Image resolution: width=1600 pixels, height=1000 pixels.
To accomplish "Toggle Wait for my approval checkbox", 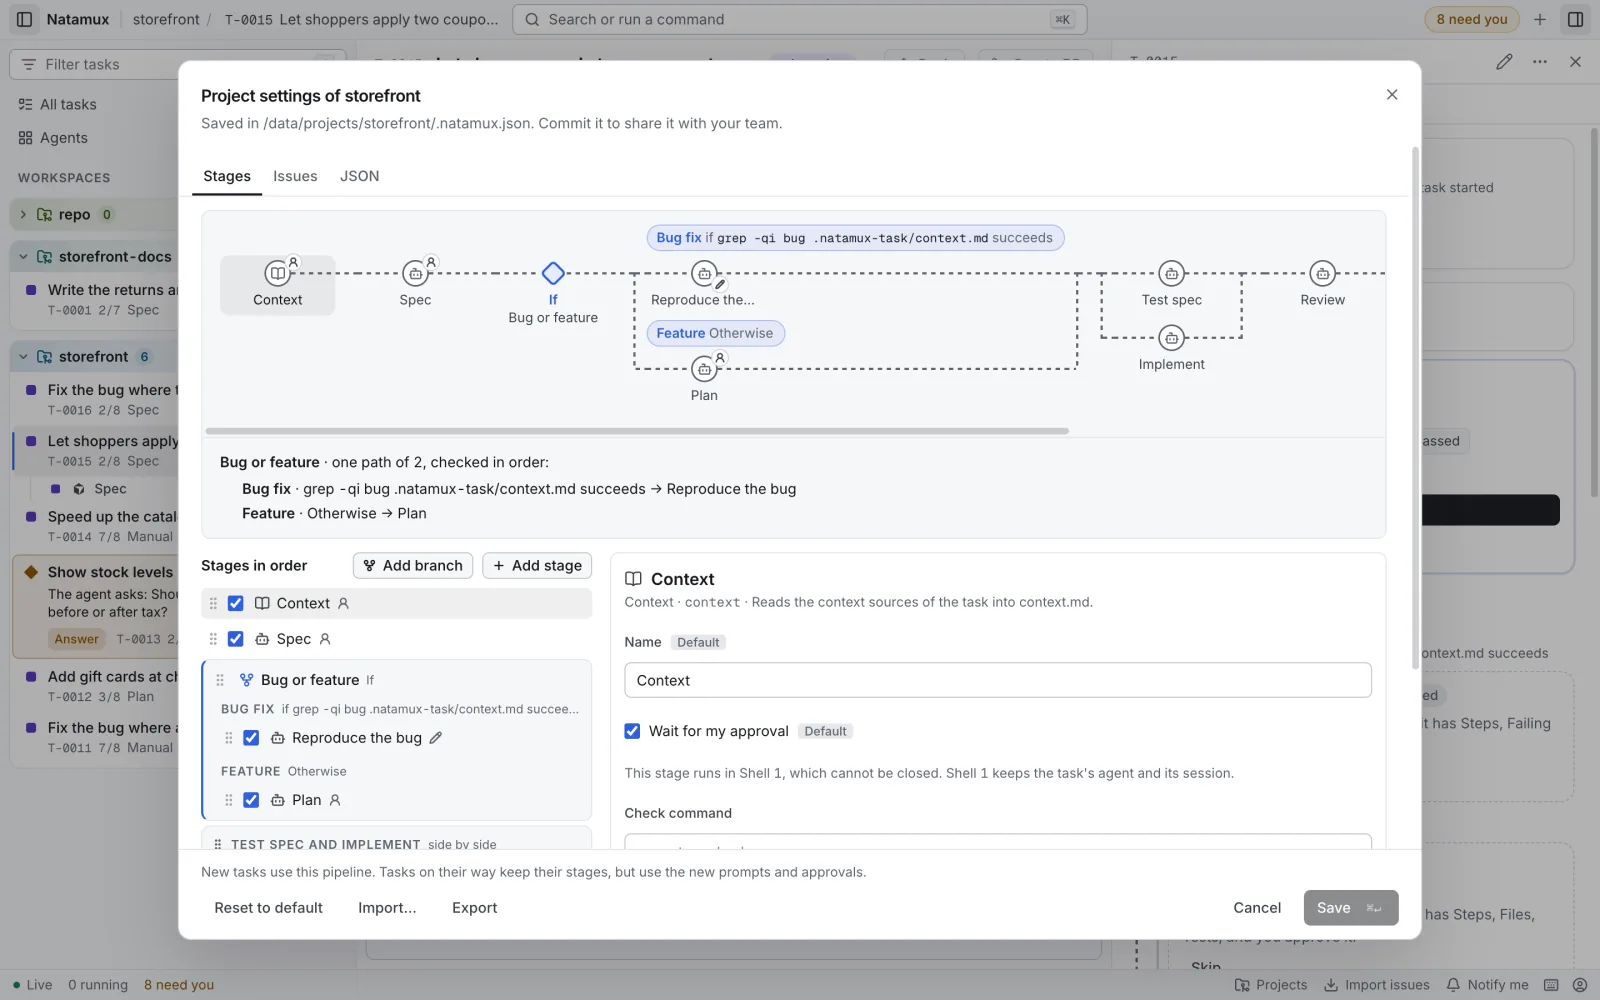I will click(x=632, y=731).
